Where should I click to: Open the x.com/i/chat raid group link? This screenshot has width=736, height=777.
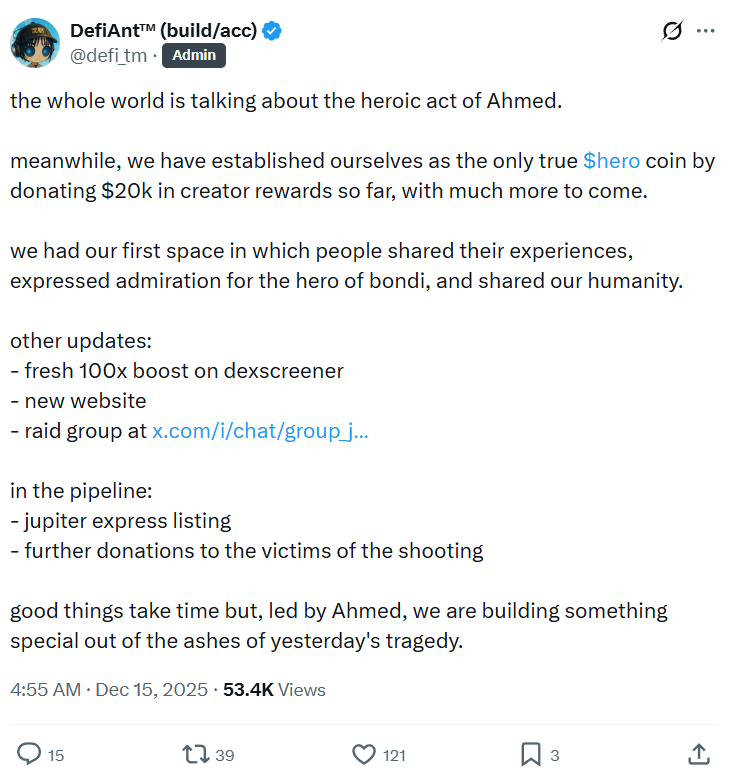point(260,431)
